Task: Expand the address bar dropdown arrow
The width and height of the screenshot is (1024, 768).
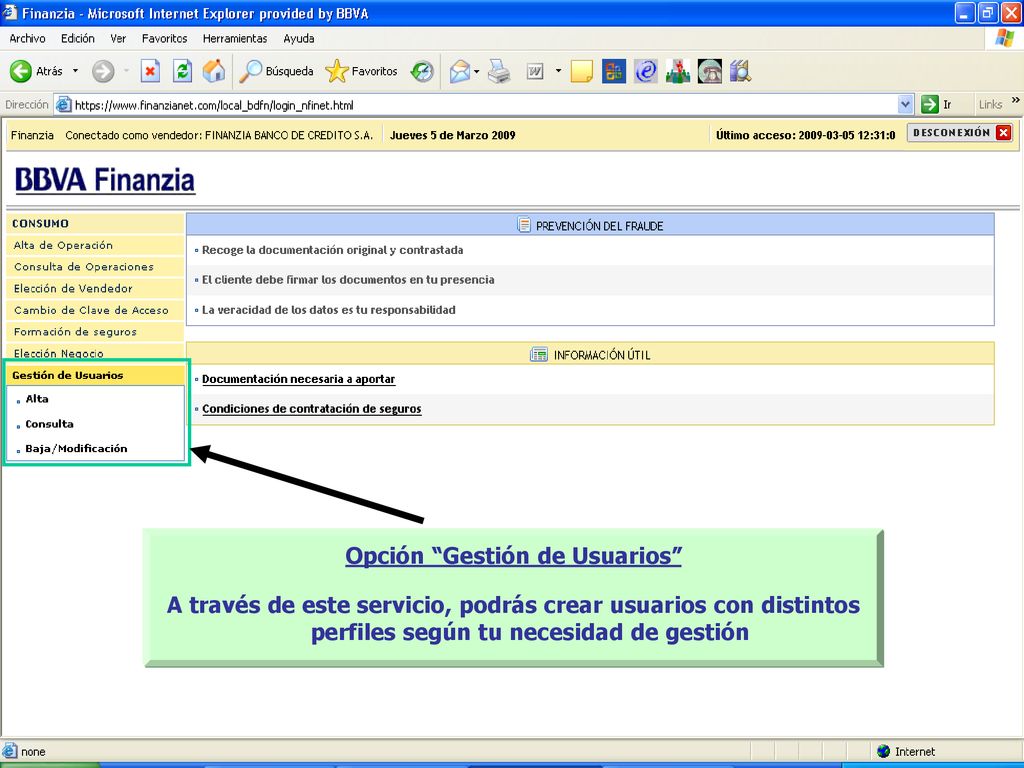Action: pyautogui.click(x=905, y=104)
